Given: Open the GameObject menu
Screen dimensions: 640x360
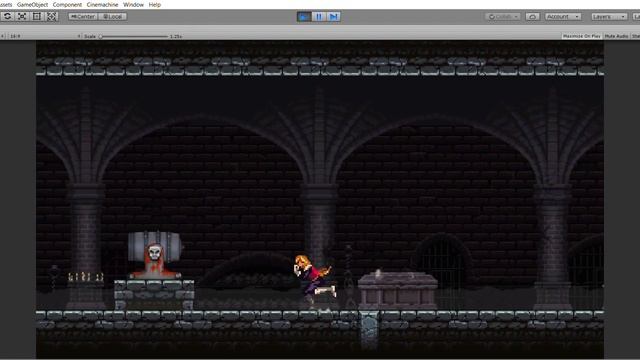Looking at the screenshot, I should tap(32, 4).
